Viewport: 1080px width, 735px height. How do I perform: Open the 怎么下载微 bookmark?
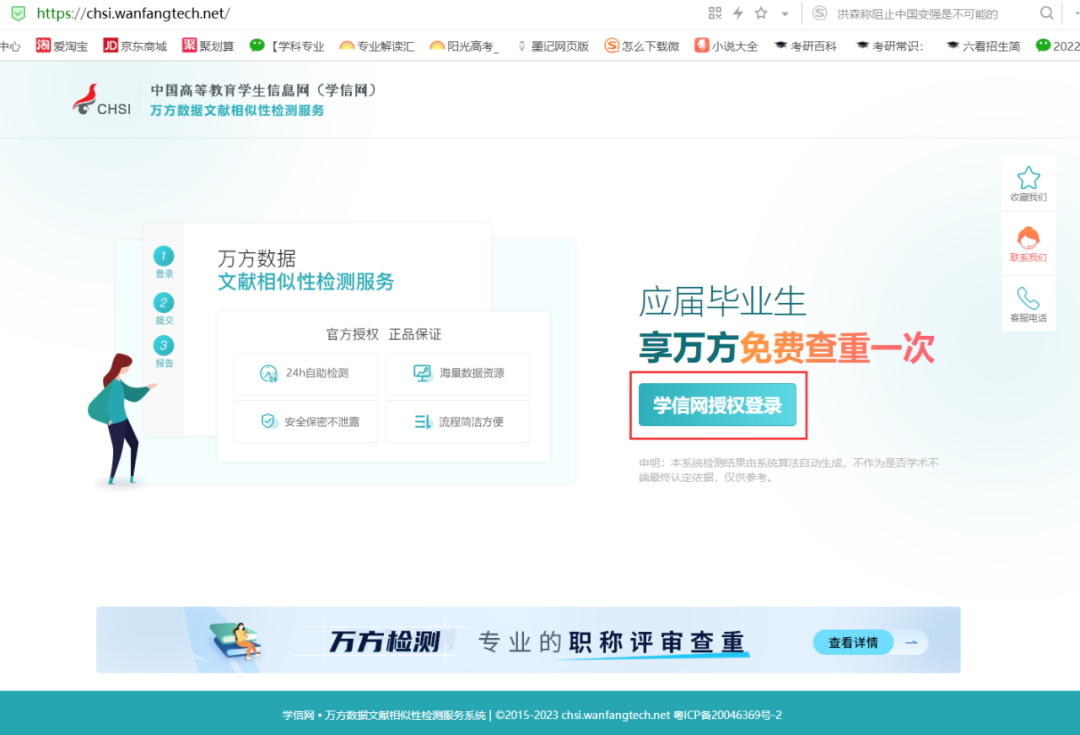641,46
